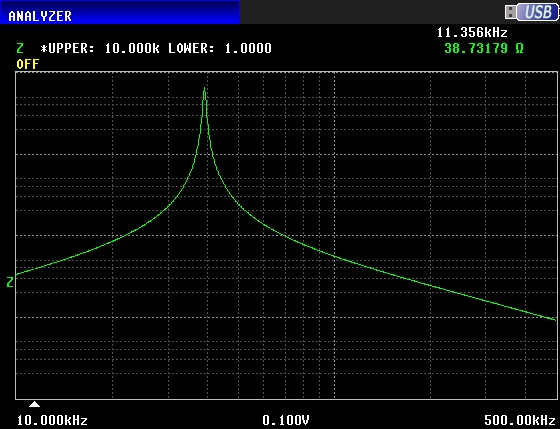560x429 pixels.
Task: Click the resonance peak of the green trace
Action: [x=204, y=89]
